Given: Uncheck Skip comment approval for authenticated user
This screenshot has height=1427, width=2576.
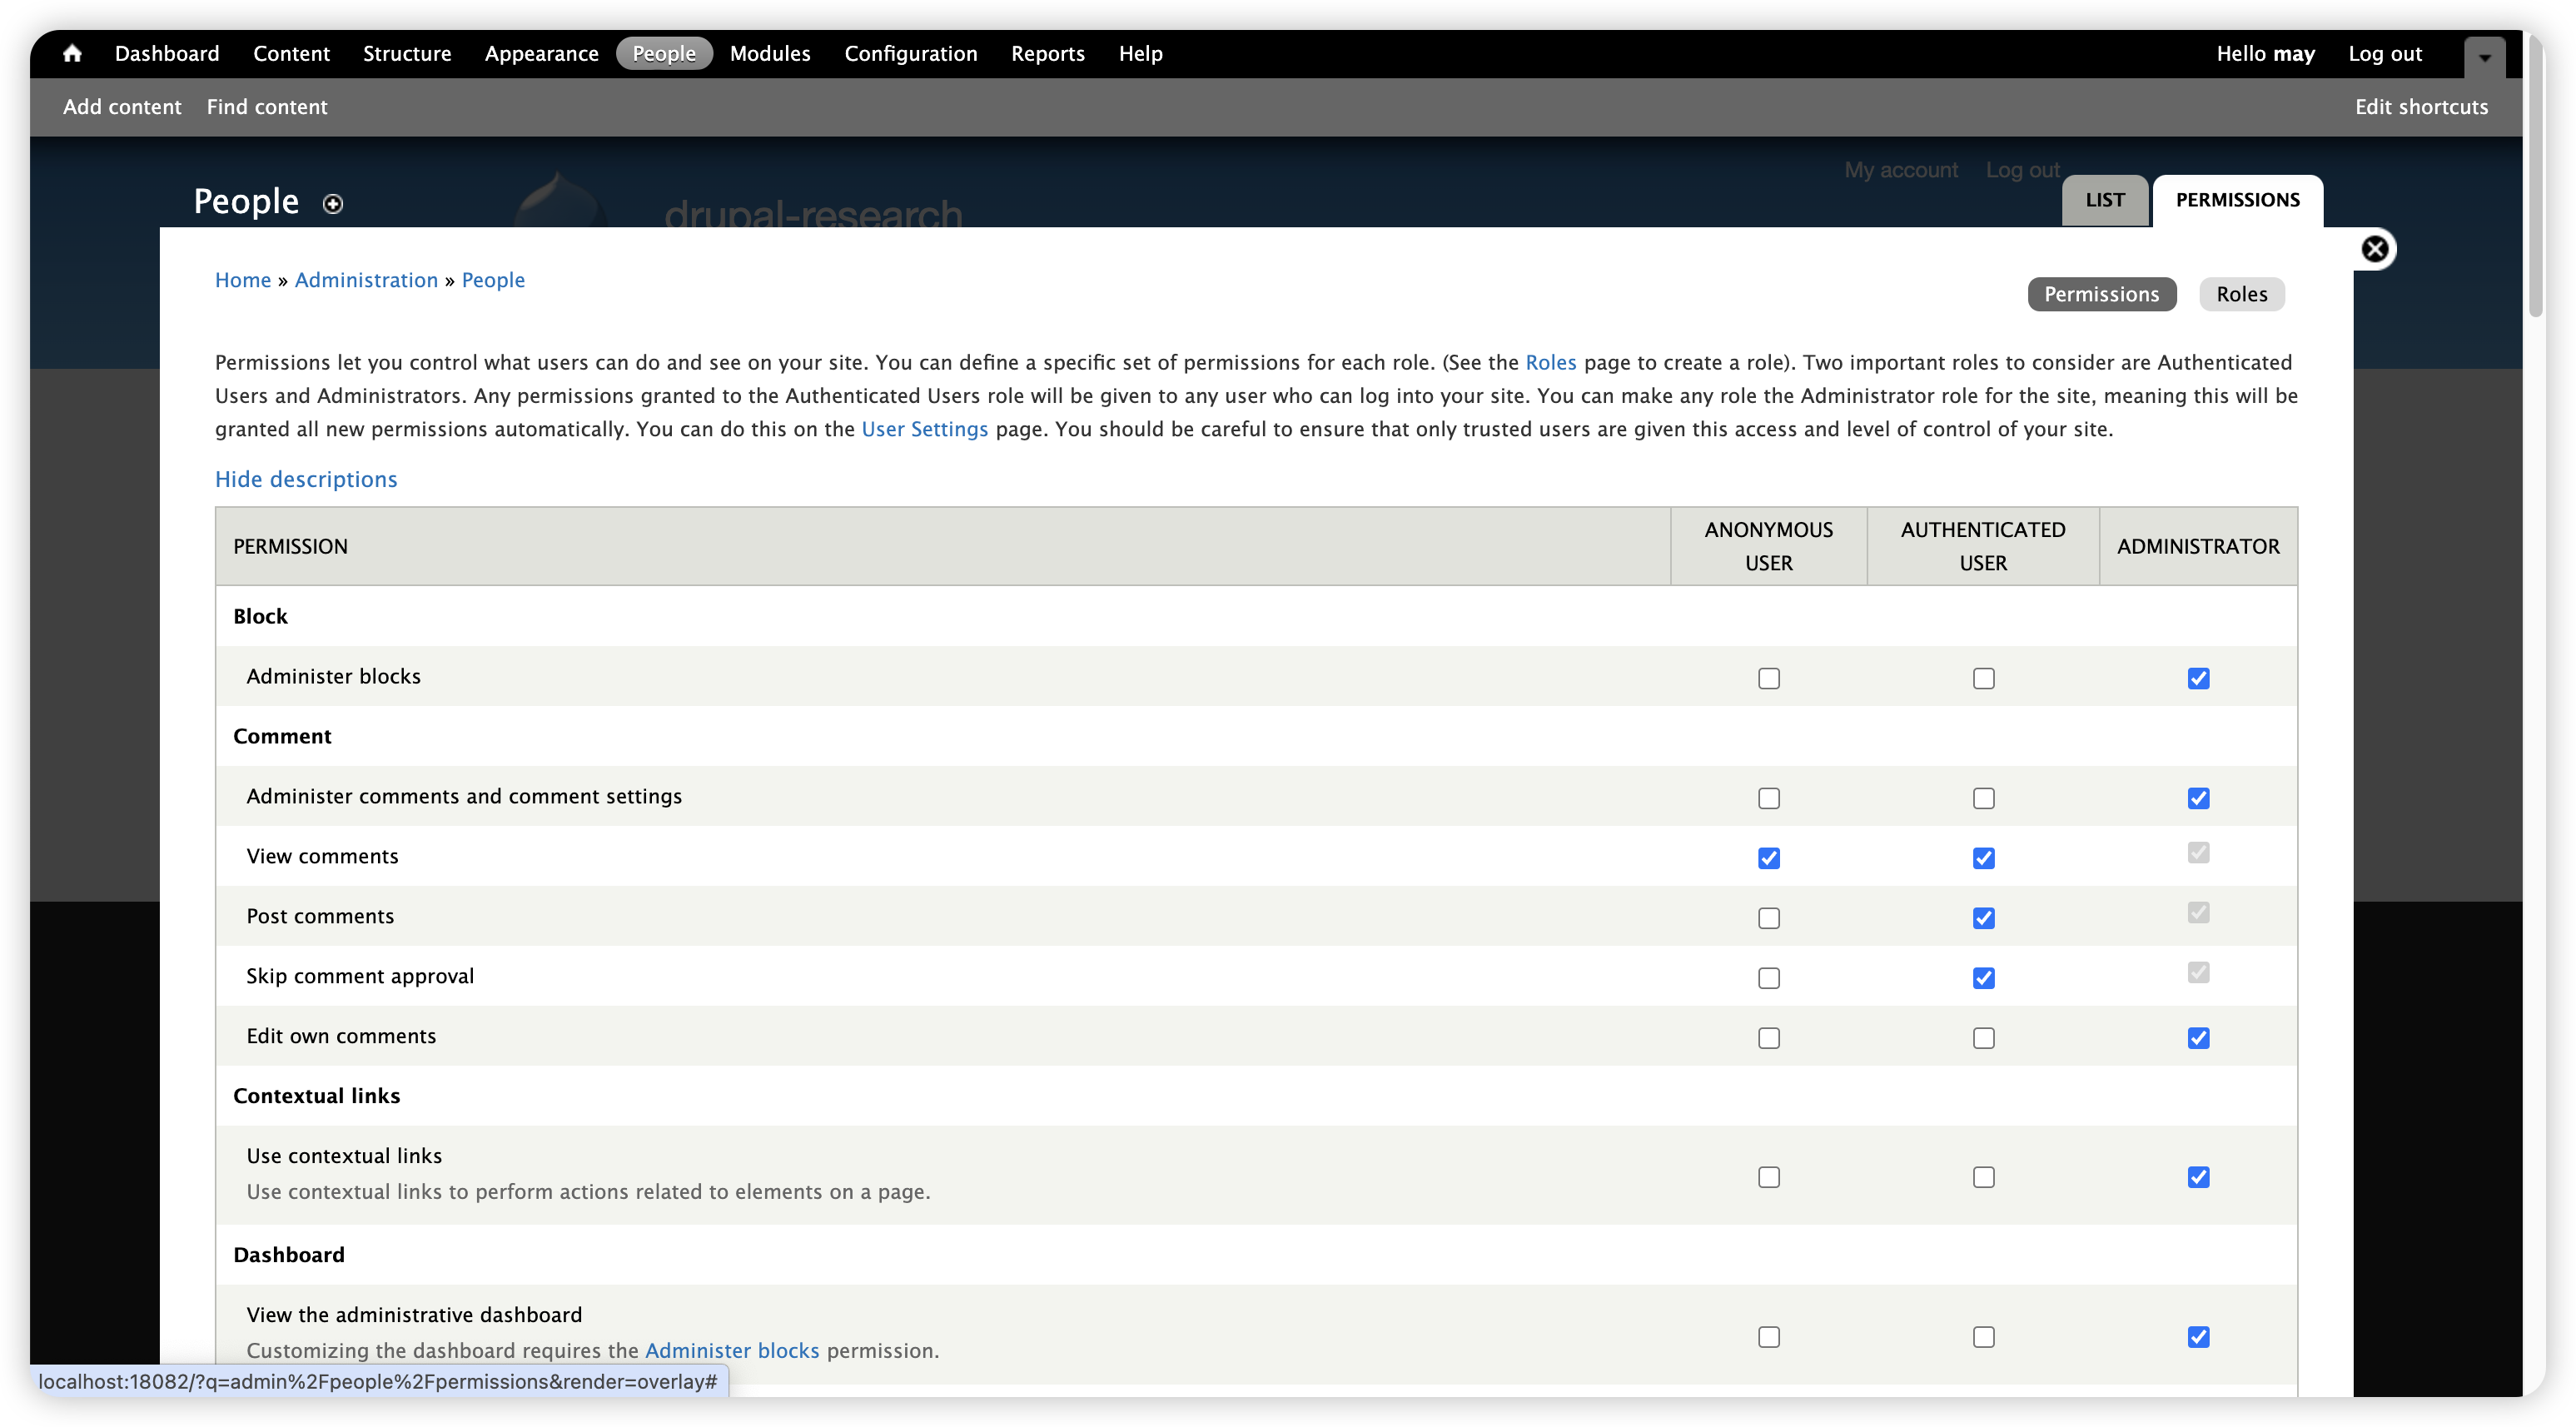Looking at the screenshot, I should coord(1983,978).
